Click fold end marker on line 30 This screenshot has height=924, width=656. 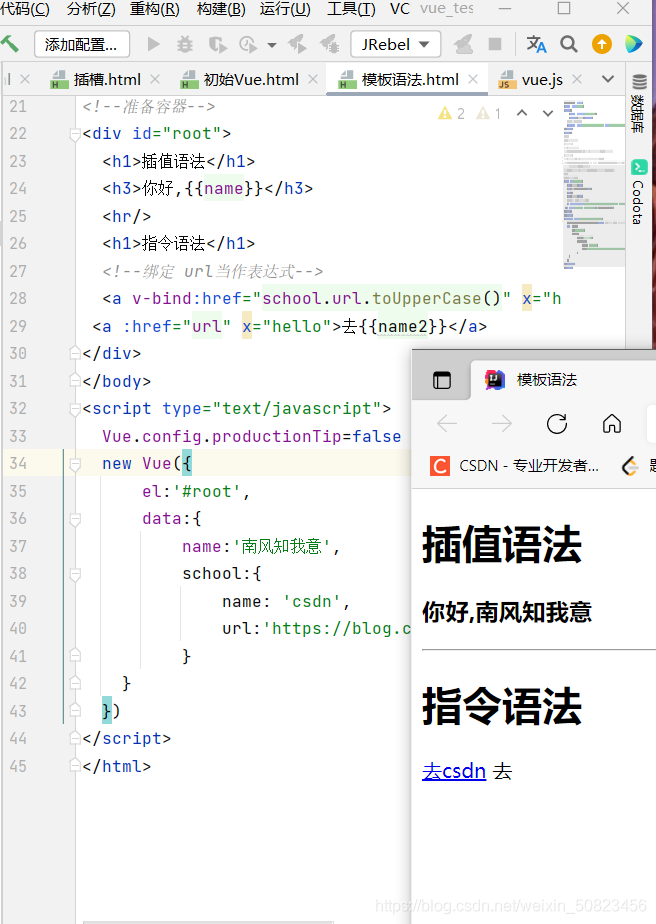click(75, 354)
